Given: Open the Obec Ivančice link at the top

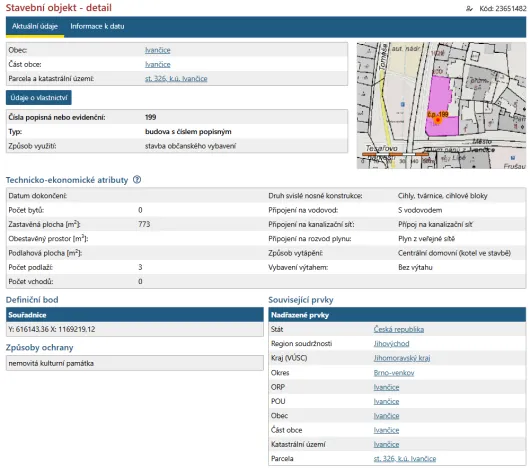Looking at the screenshot, I should click(x=158, y=50).
